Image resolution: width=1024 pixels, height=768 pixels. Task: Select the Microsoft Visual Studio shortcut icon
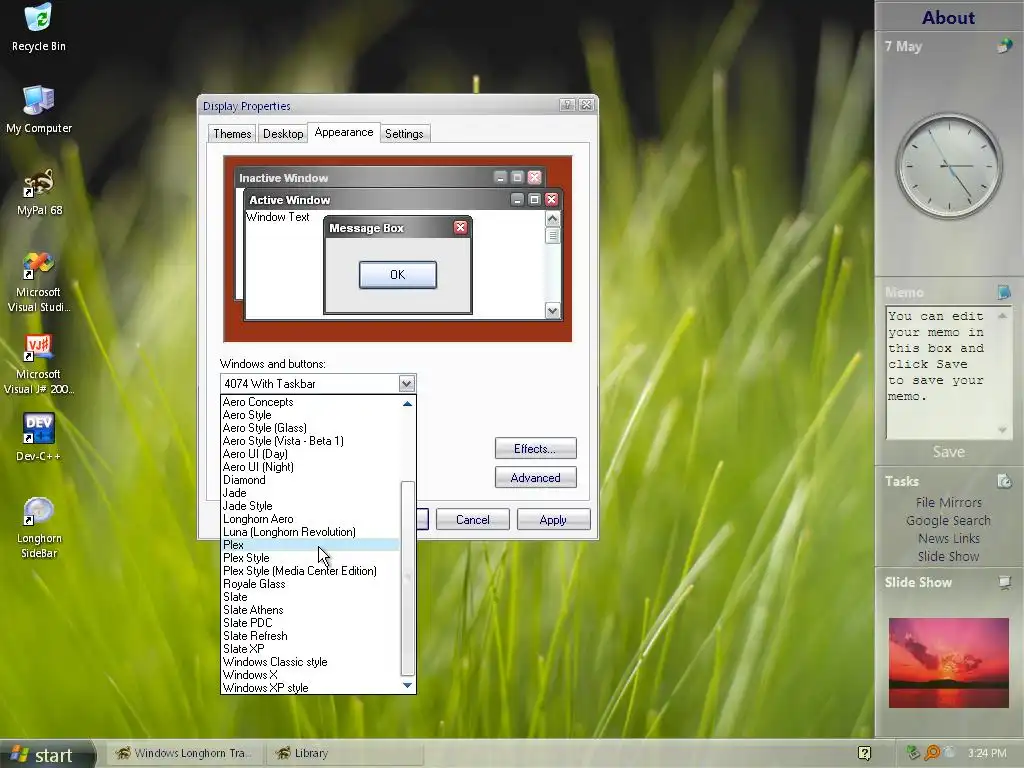(39, 281)
